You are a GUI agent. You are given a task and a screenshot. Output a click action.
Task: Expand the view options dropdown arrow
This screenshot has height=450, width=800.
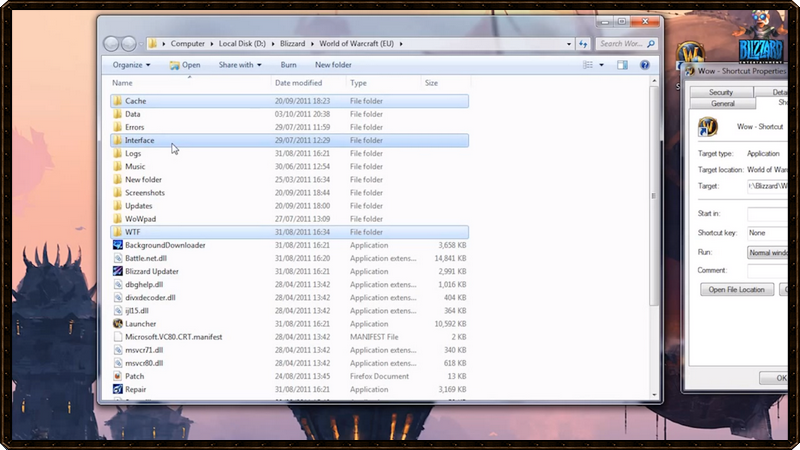[x=601, y=65]
